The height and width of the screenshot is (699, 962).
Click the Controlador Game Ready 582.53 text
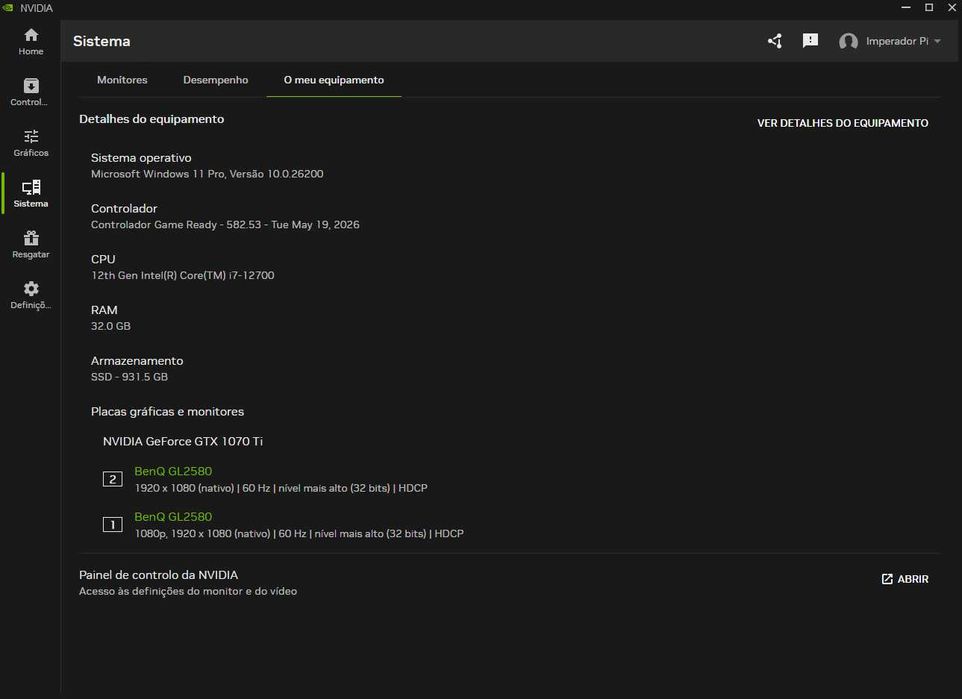click(225, 225)
